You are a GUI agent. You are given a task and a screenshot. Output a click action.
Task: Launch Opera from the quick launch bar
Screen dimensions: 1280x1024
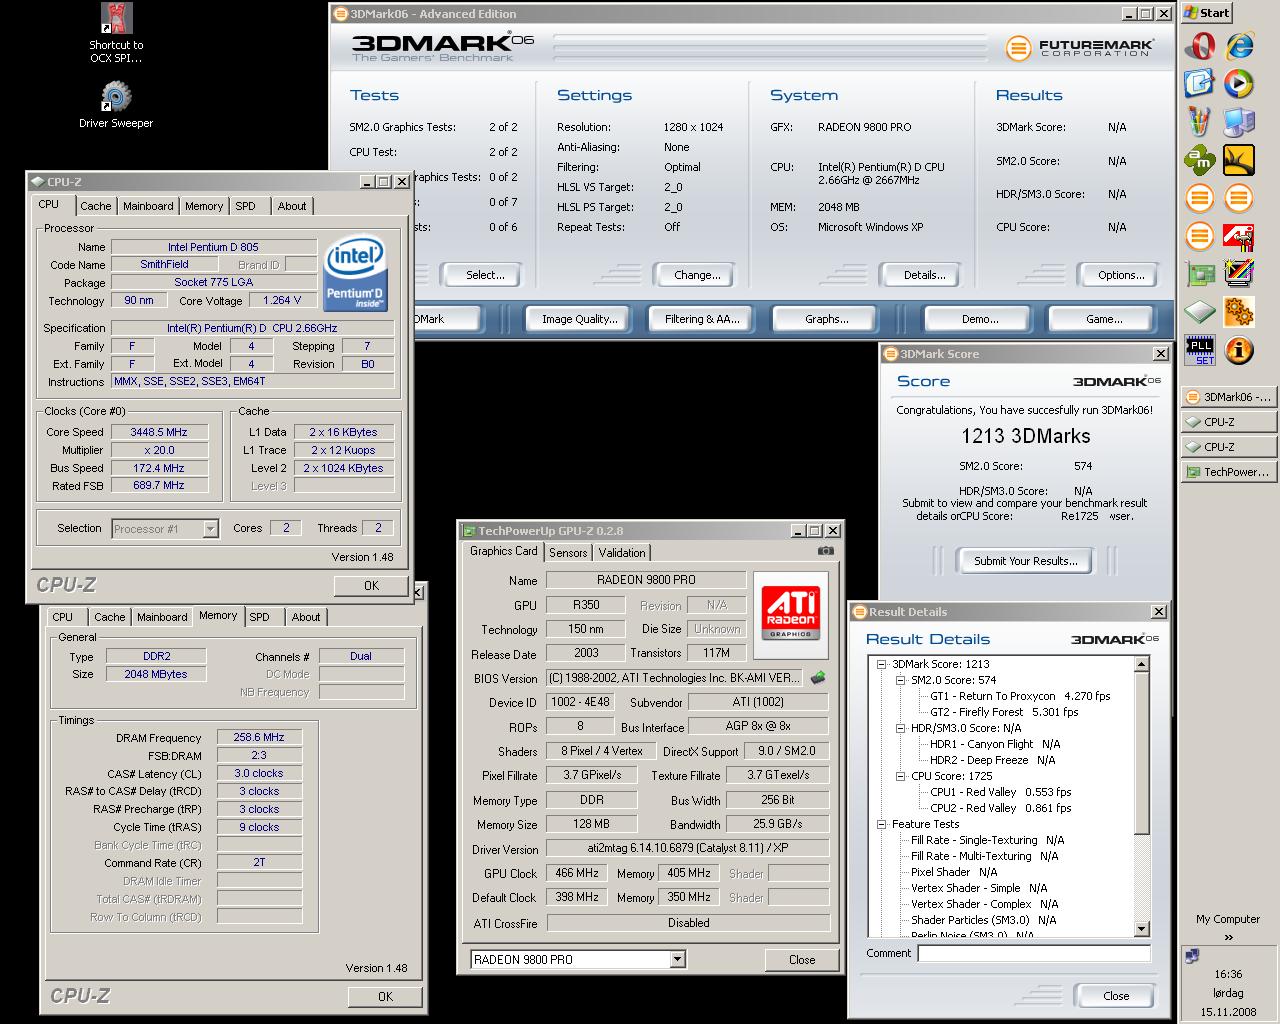click(x=1199, y=45)
